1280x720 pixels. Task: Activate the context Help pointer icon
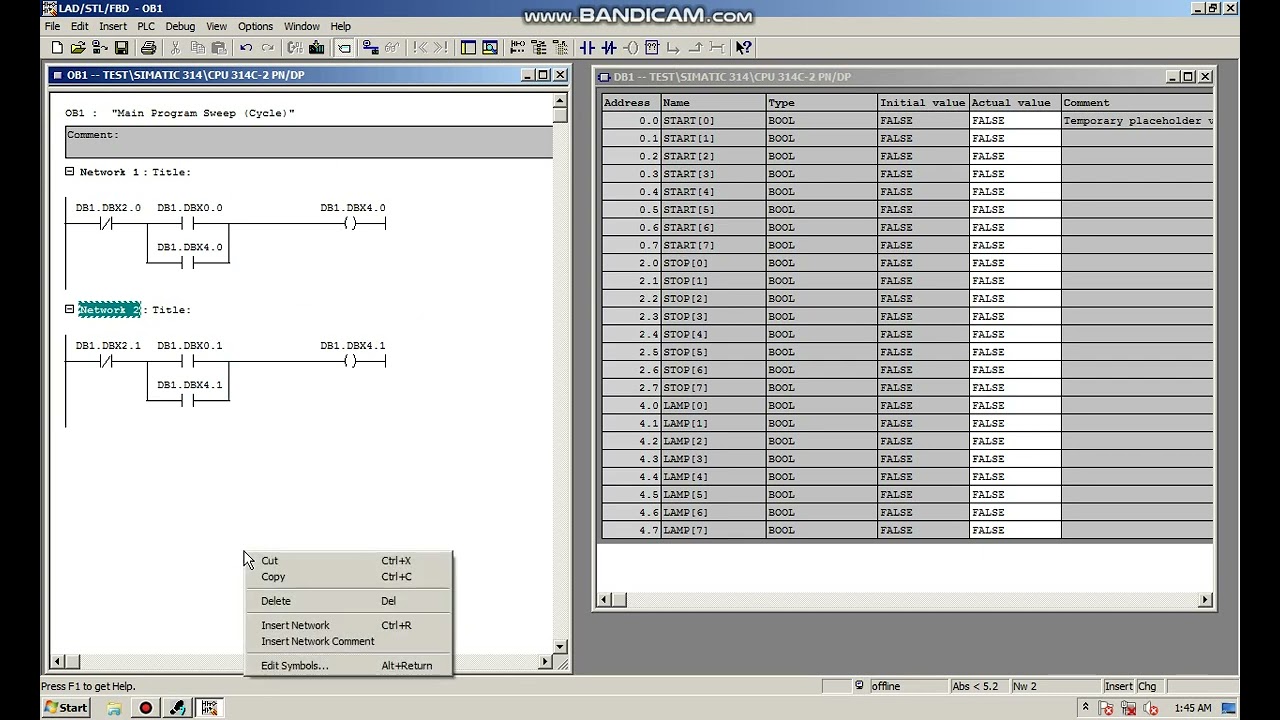tap(744, 48)
